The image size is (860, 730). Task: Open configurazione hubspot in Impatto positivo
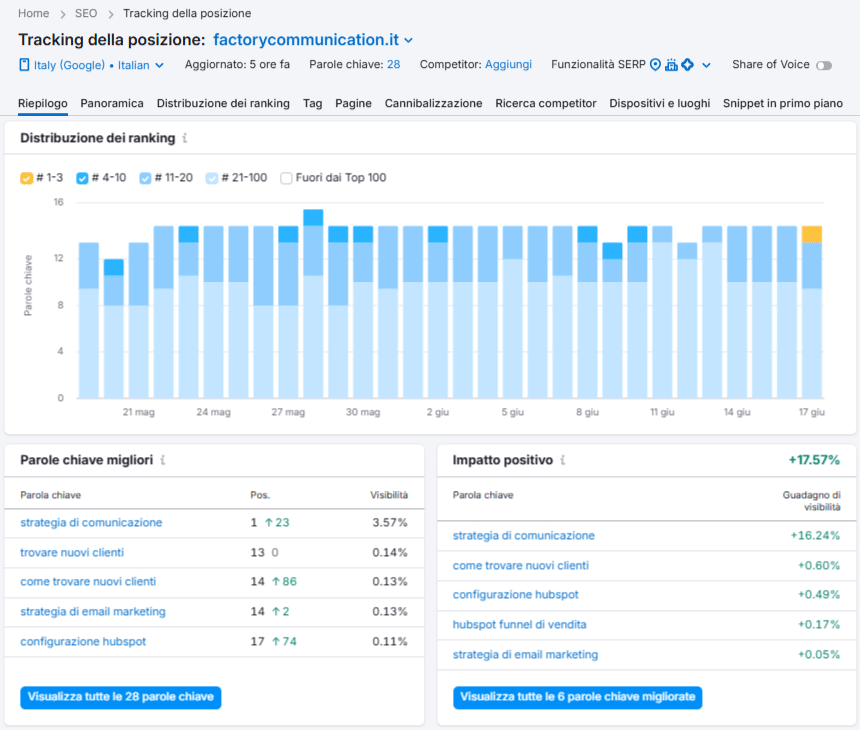[x=516, y=595]
